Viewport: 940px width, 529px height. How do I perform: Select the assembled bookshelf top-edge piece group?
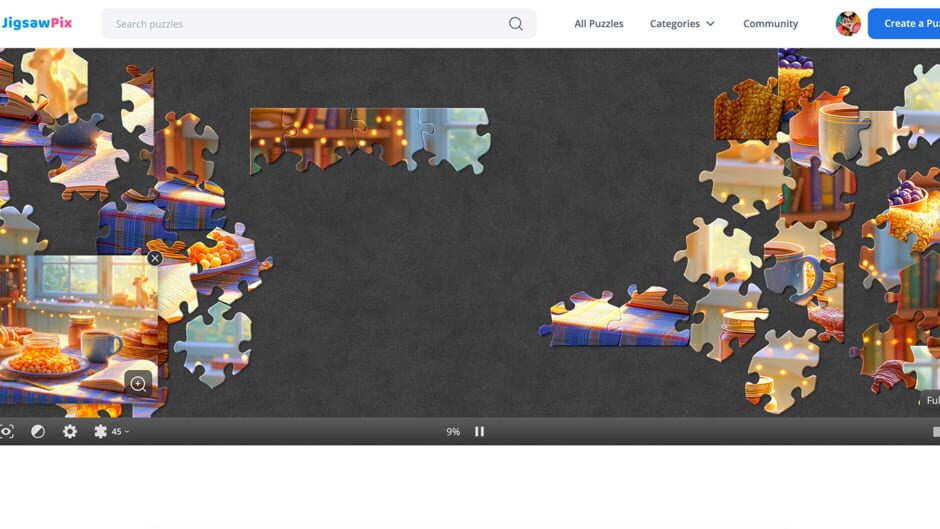[369, 140]
